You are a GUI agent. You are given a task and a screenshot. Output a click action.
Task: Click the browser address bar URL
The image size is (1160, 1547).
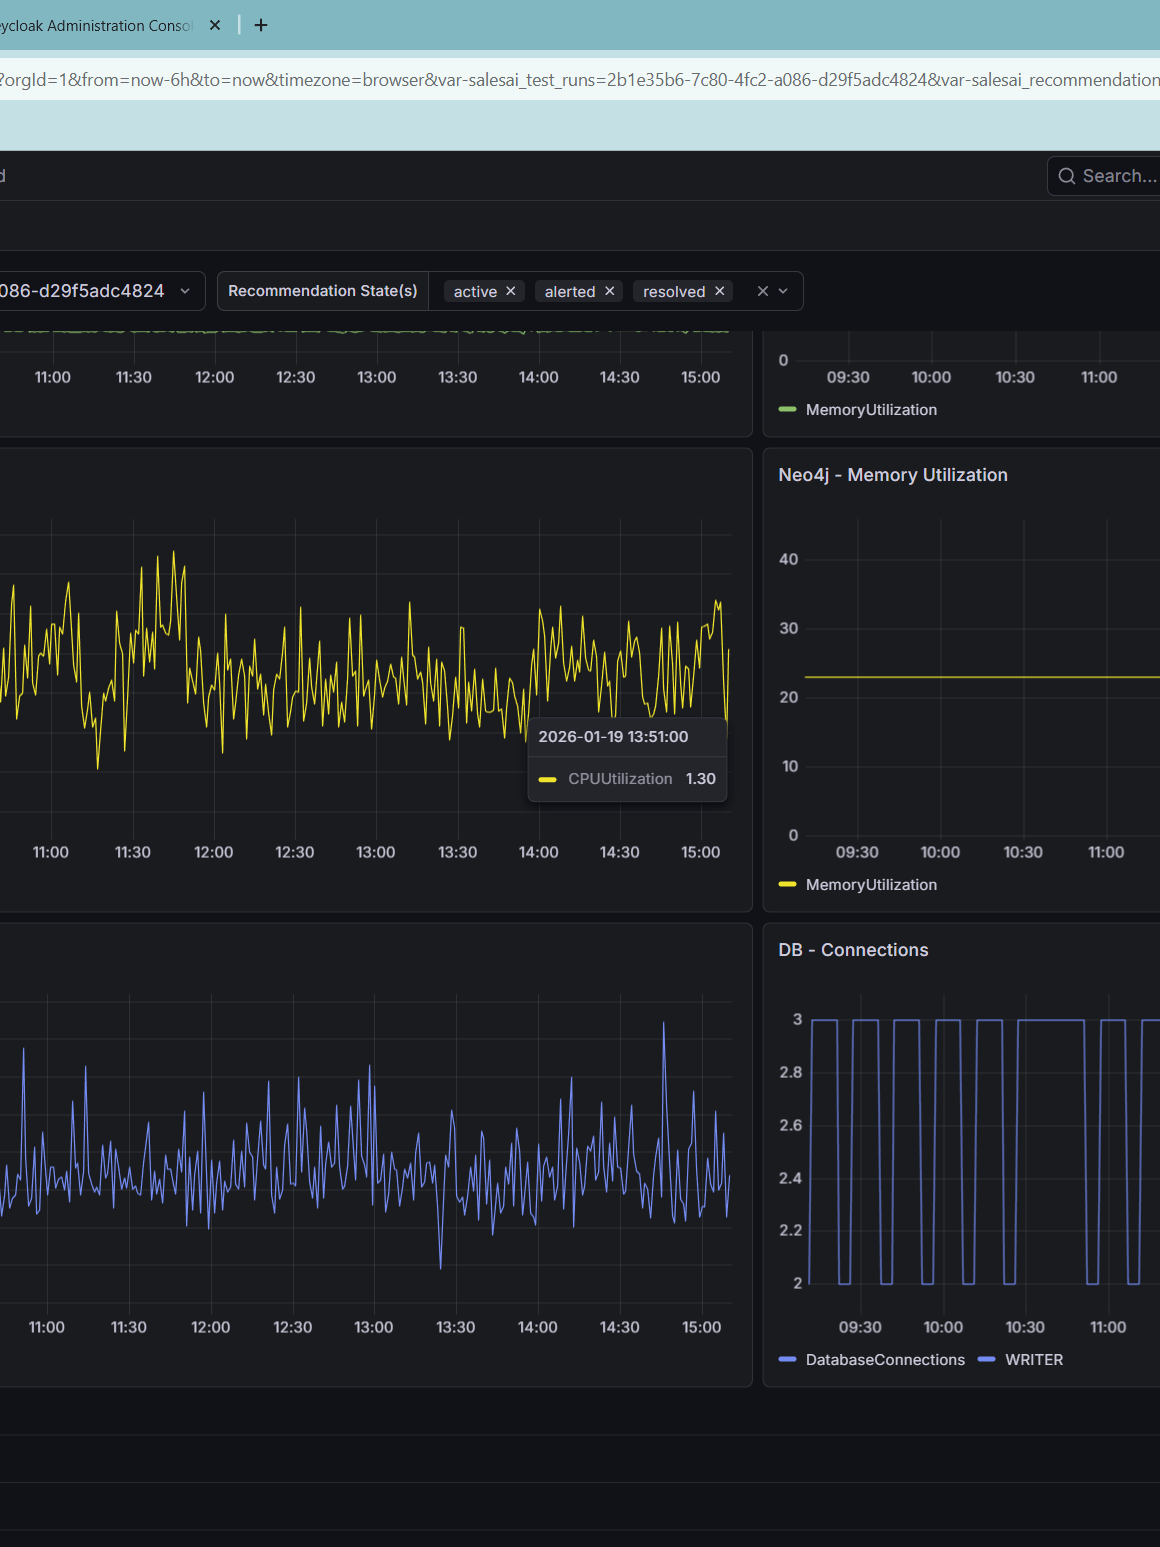[580, 79]
